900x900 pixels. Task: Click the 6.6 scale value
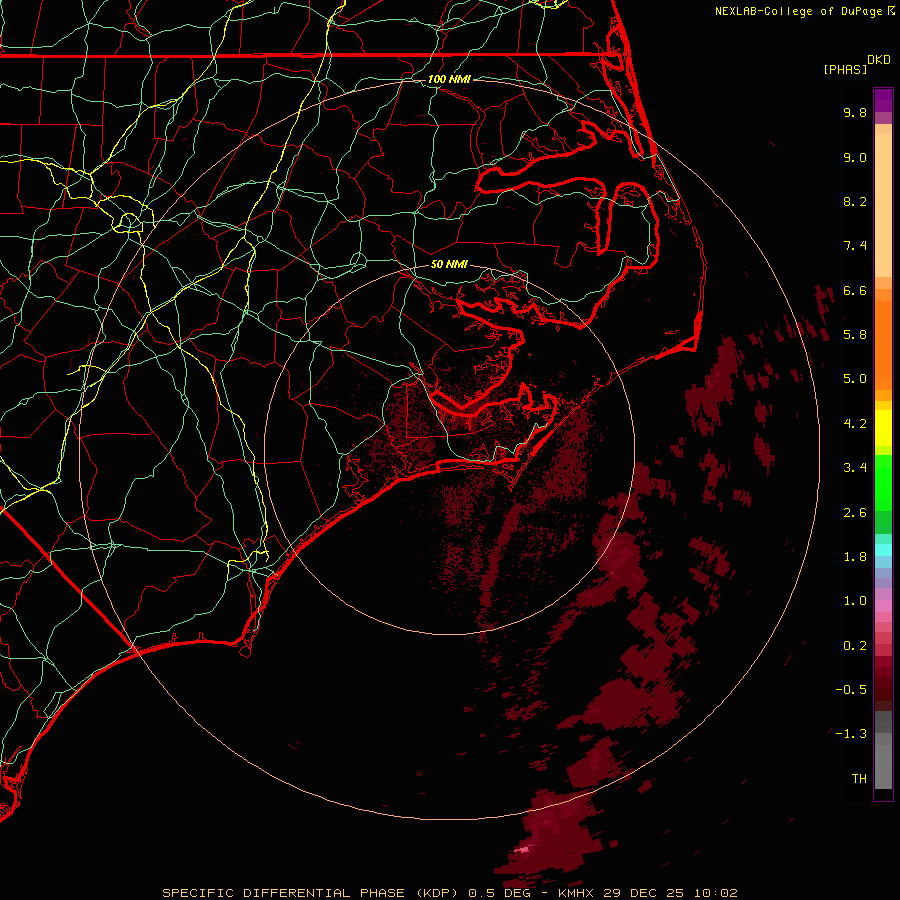(855, 290)
